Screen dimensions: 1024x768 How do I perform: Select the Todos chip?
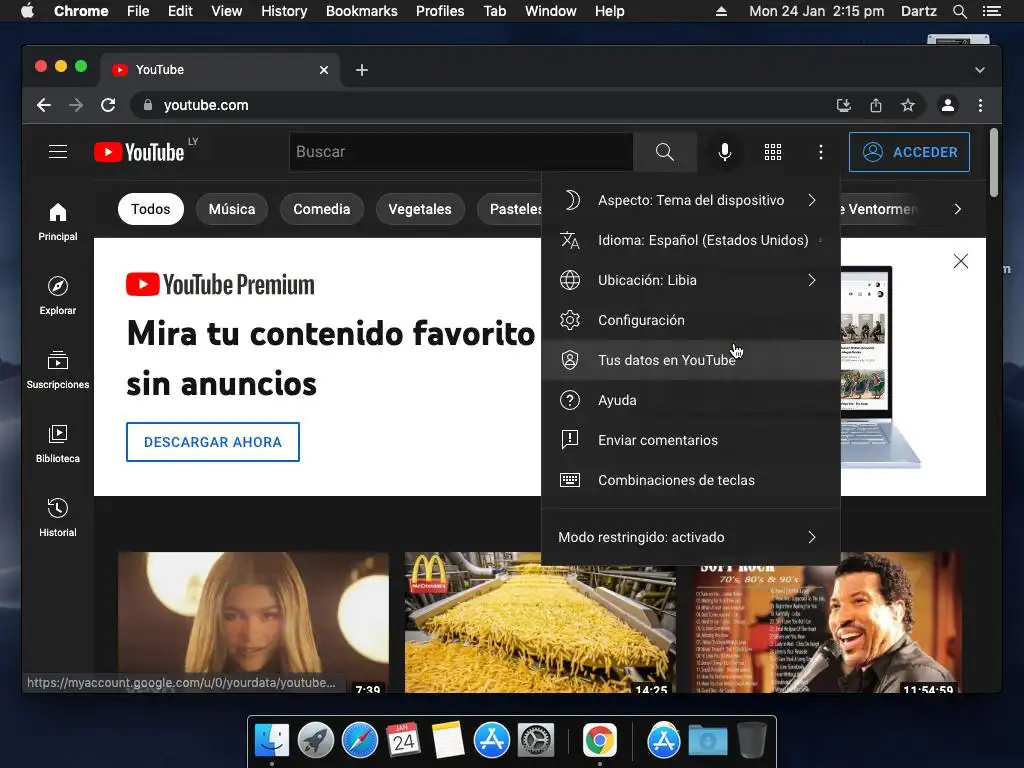tap(150, 209)
